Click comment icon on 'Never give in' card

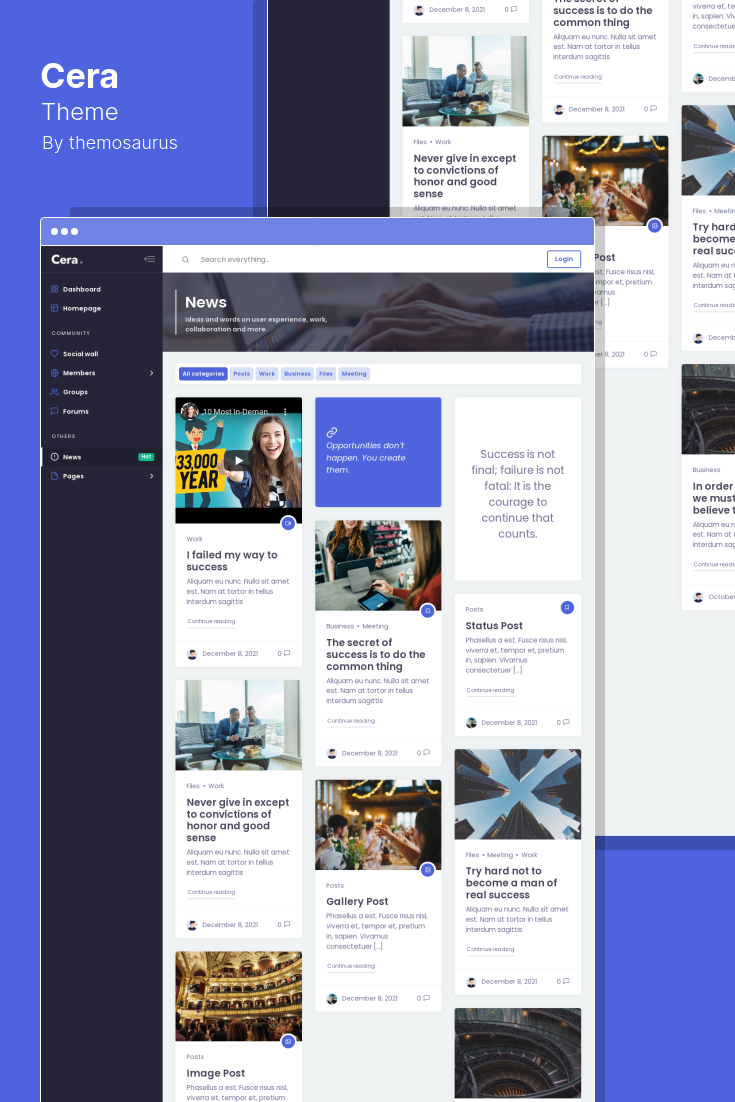point(287,925)
